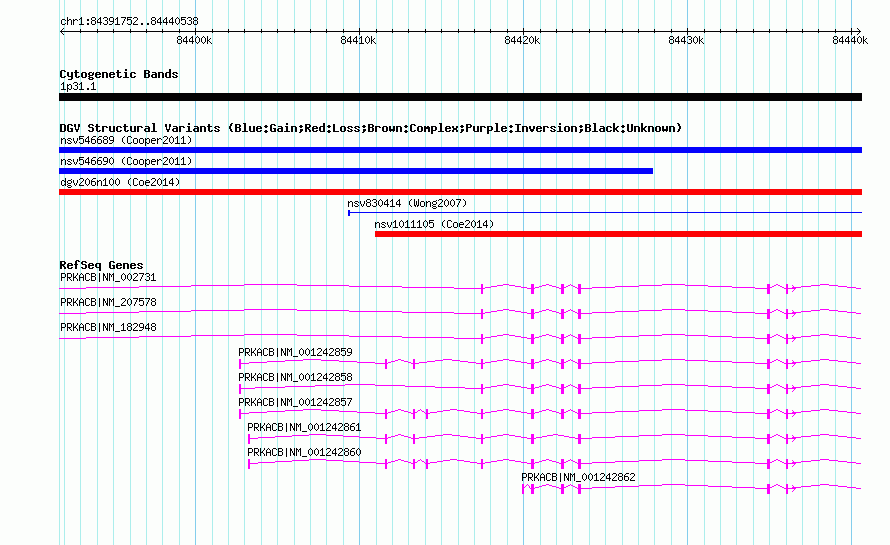This screenshot has height=545, width=890.
Task: Click the PRKACB|NM_207578 transcript label
Action: click(108, 303)
